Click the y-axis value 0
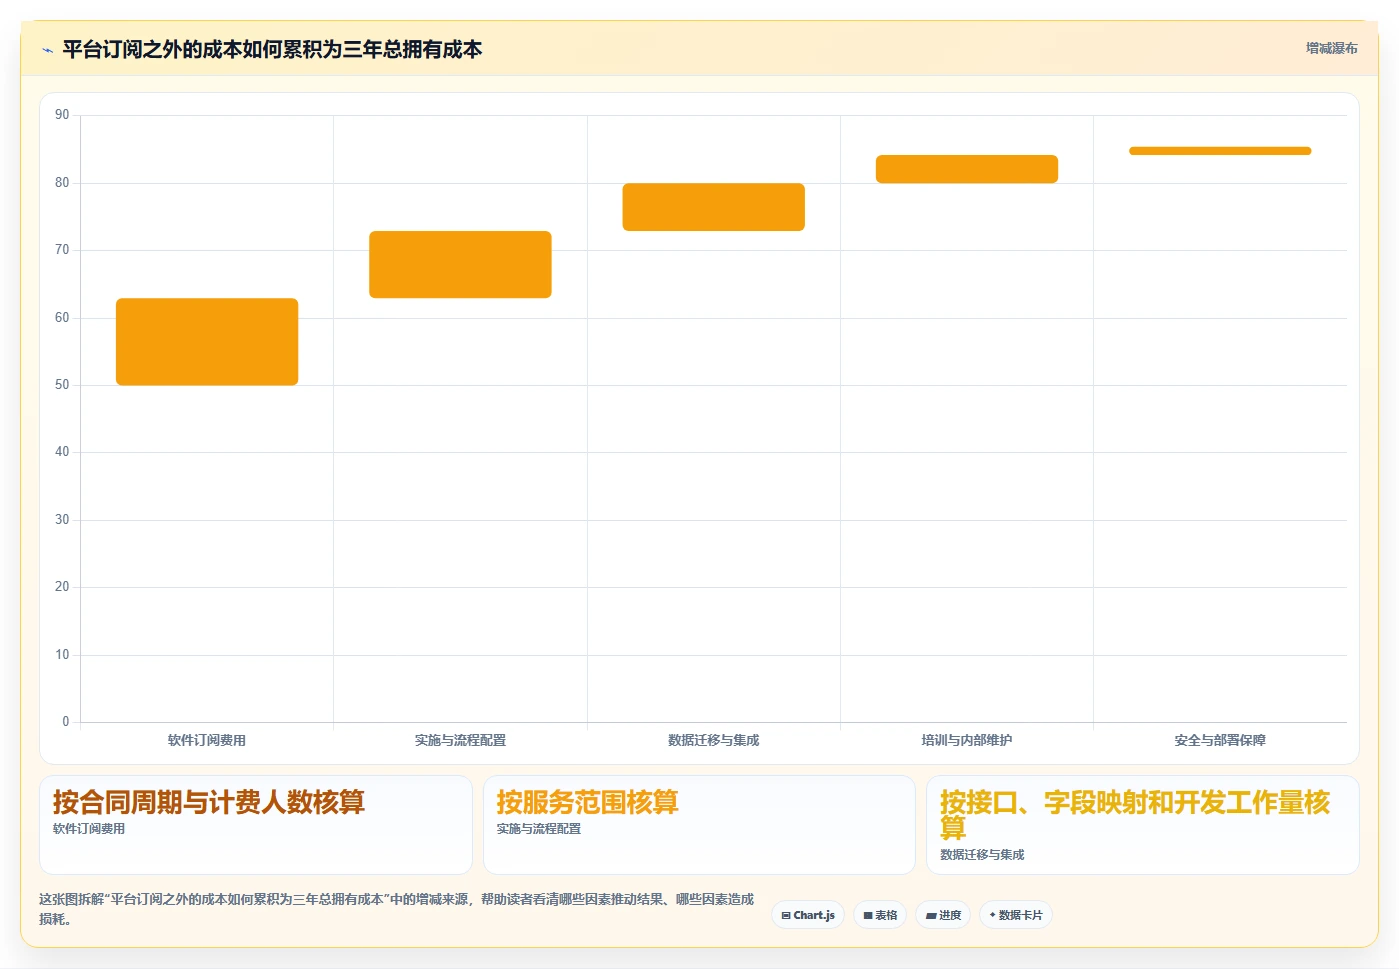Viewport: 1399px width, 969px height. pos(66,722)
